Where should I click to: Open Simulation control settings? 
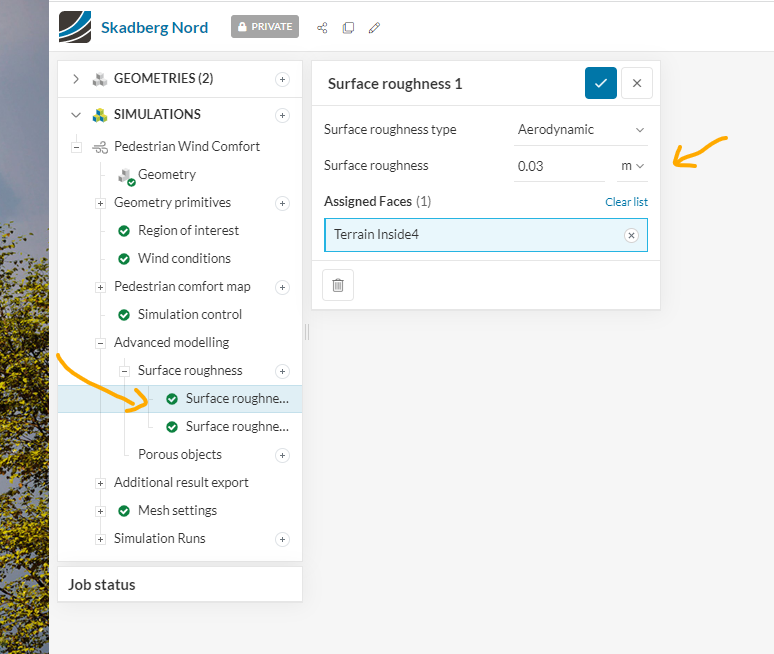click(x=189, y=315)
